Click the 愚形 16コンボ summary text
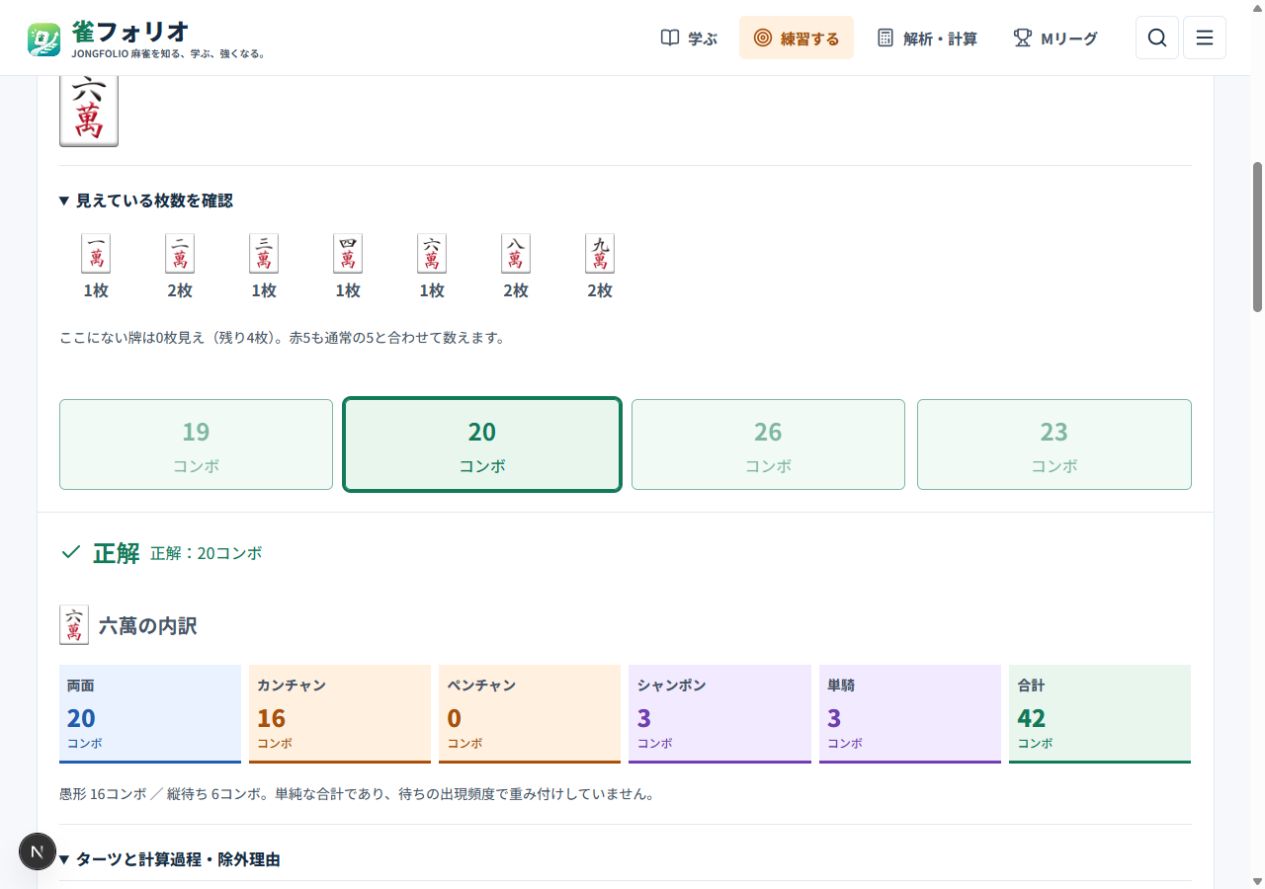 pyautogui.click(x=356, y=795)
